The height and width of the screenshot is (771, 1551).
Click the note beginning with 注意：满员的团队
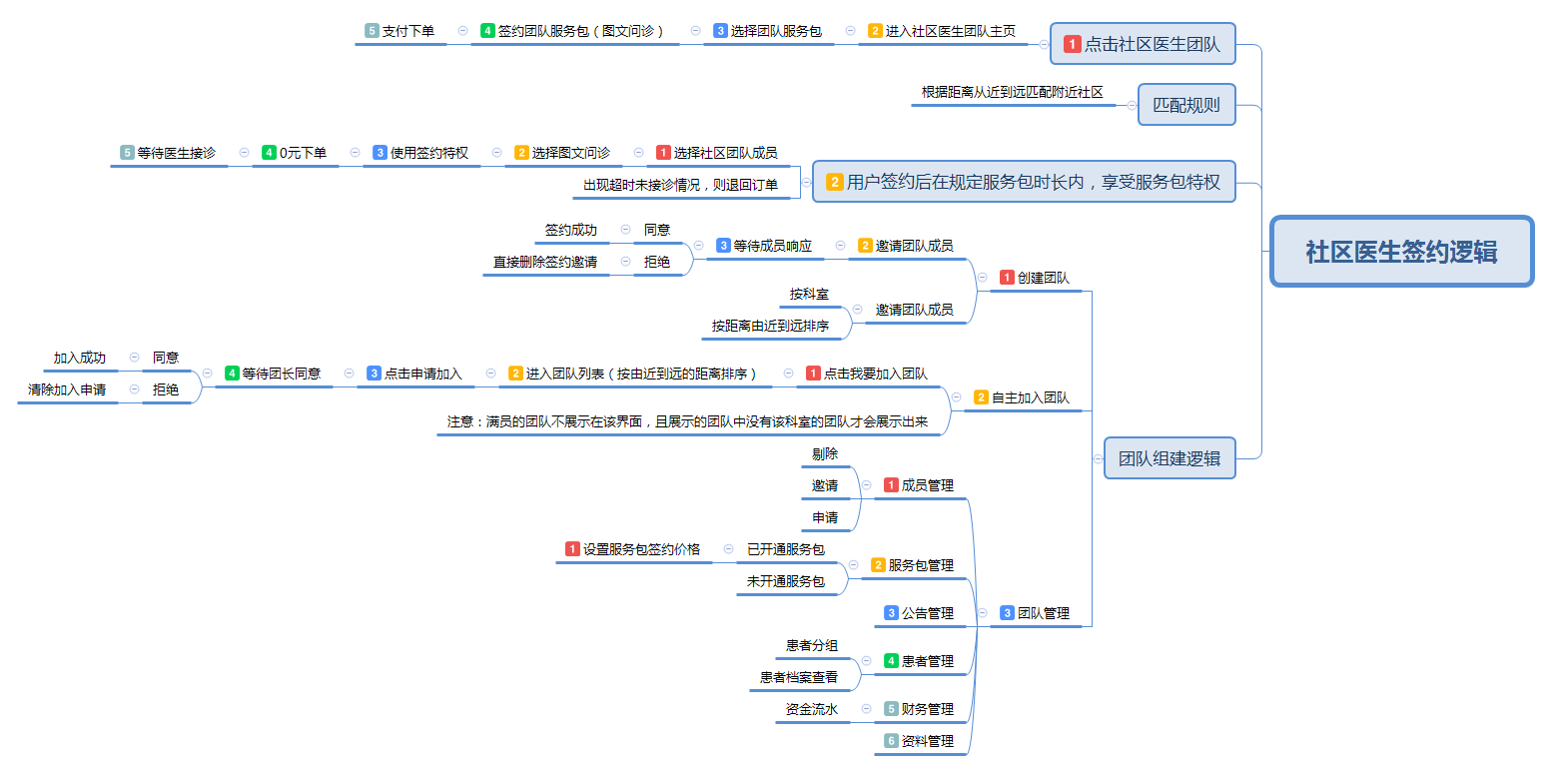tap(687, 422)
